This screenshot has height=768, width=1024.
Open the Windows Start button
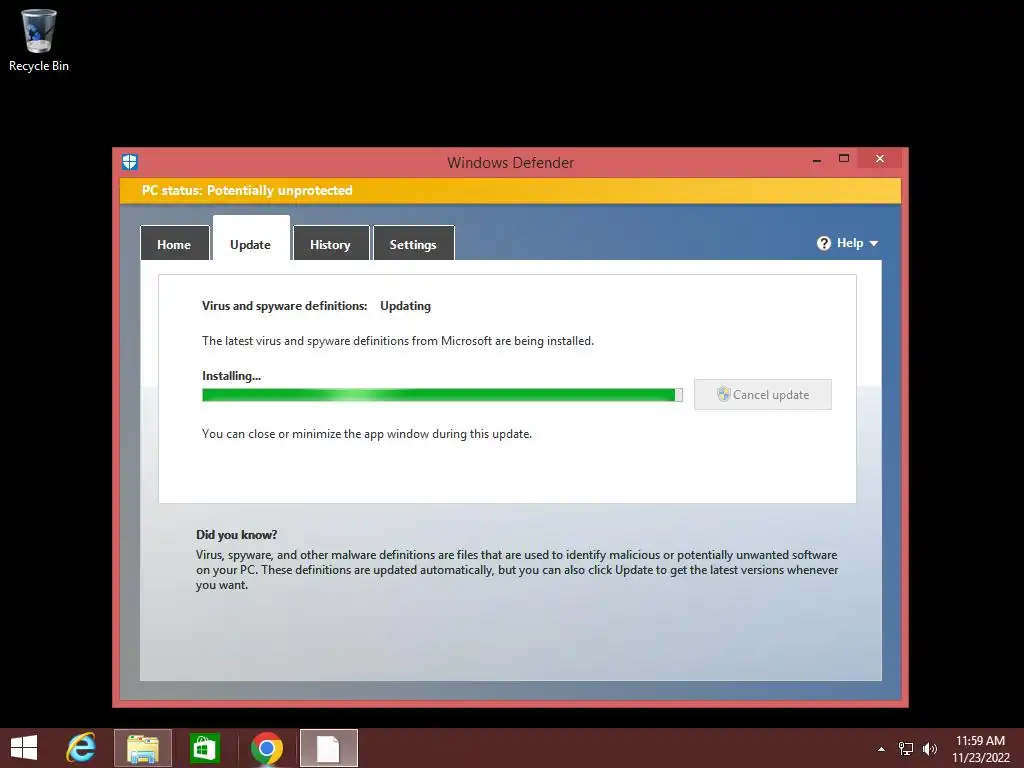(24, 748)
